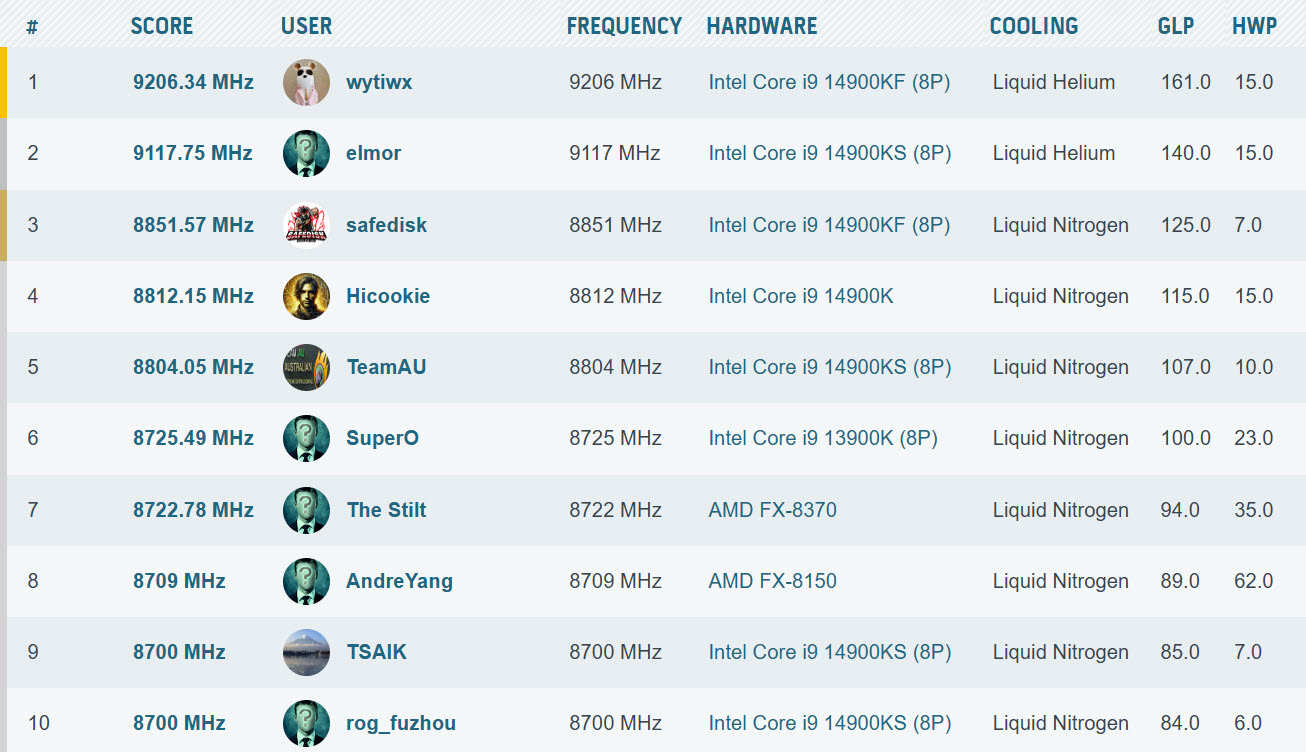Open the 9117.75 MHz score entry
Viewport: 1306px width, 752px height.
(x=193, y=153)
